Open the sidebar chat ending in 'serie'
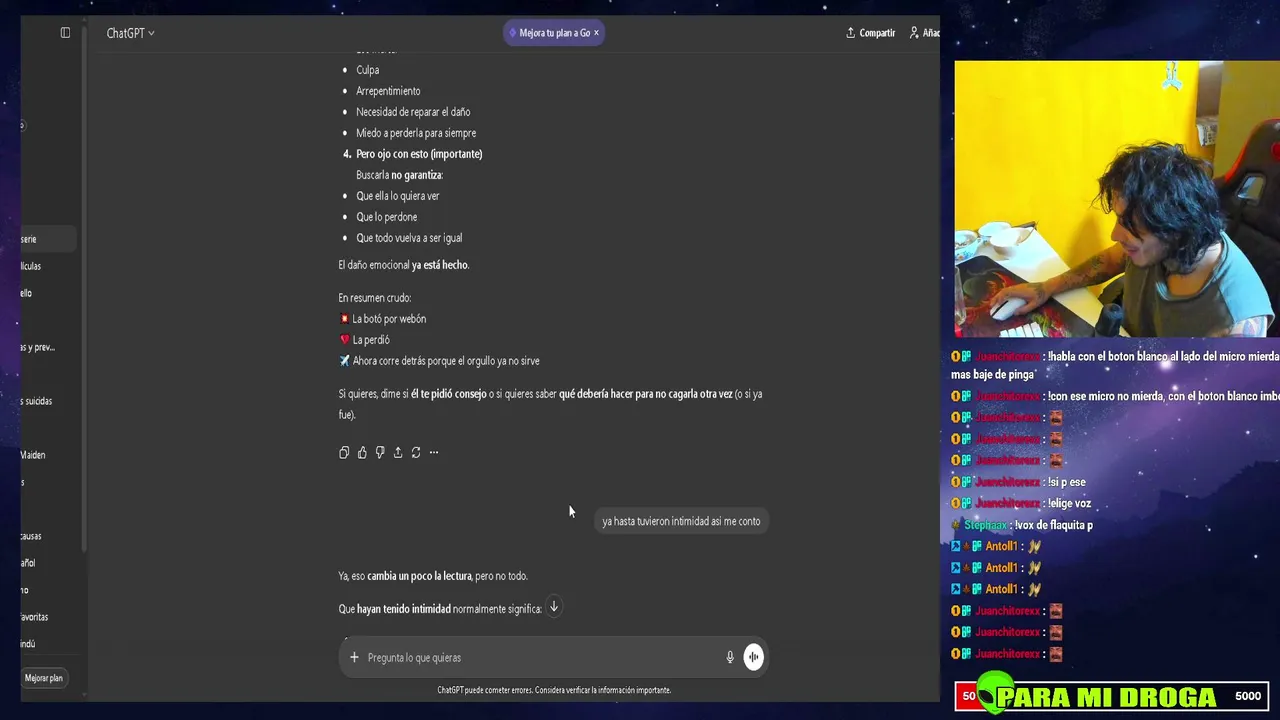Screen dimensions: 1280x720 [x=47, y=239]
